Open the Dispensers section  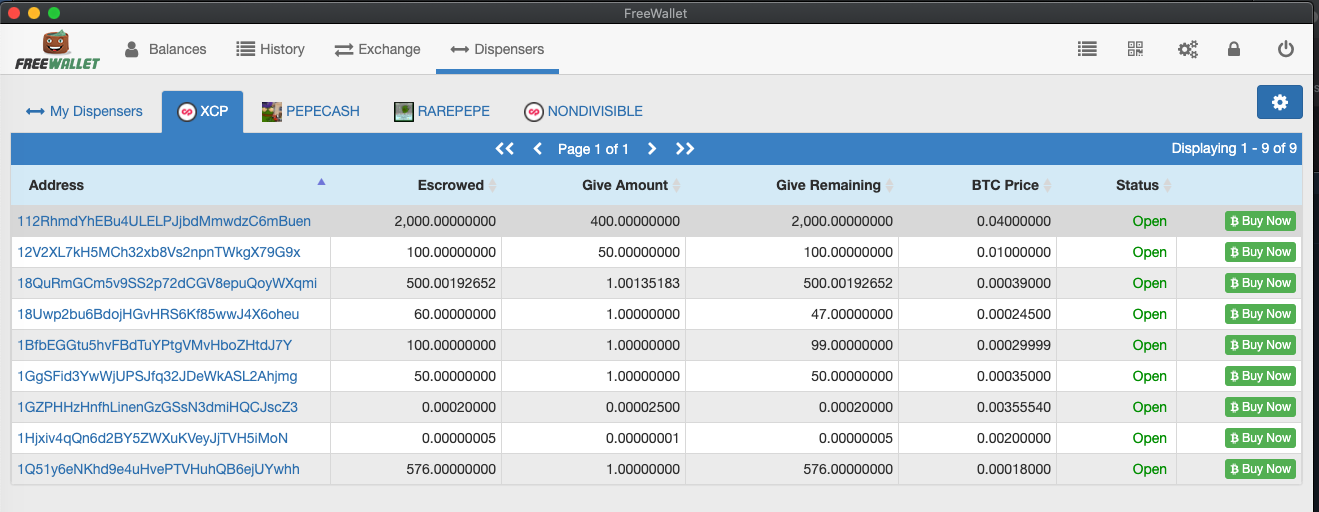point(497,49)
